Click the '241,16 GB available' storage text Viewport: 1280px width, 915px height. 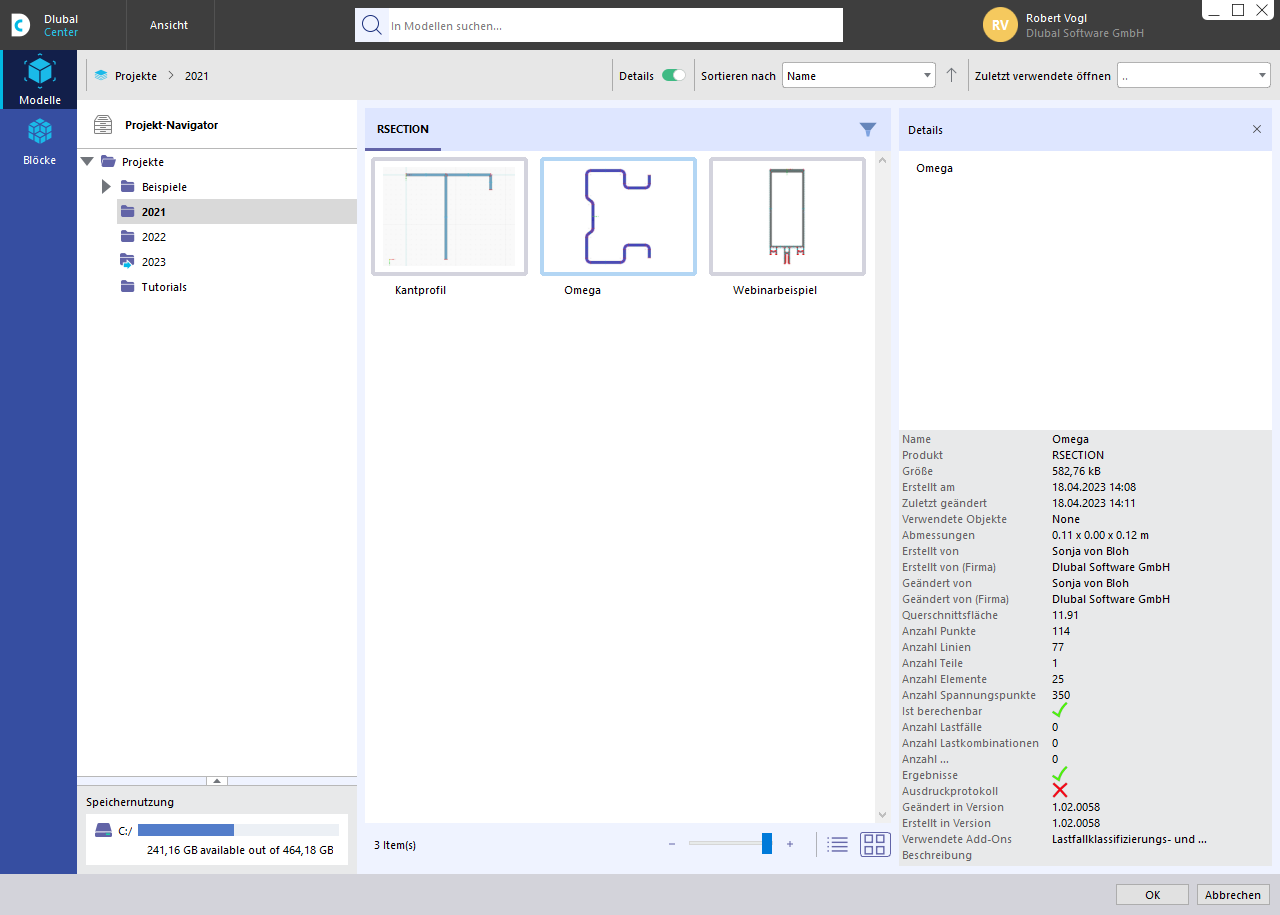click(x=240, y=851)
